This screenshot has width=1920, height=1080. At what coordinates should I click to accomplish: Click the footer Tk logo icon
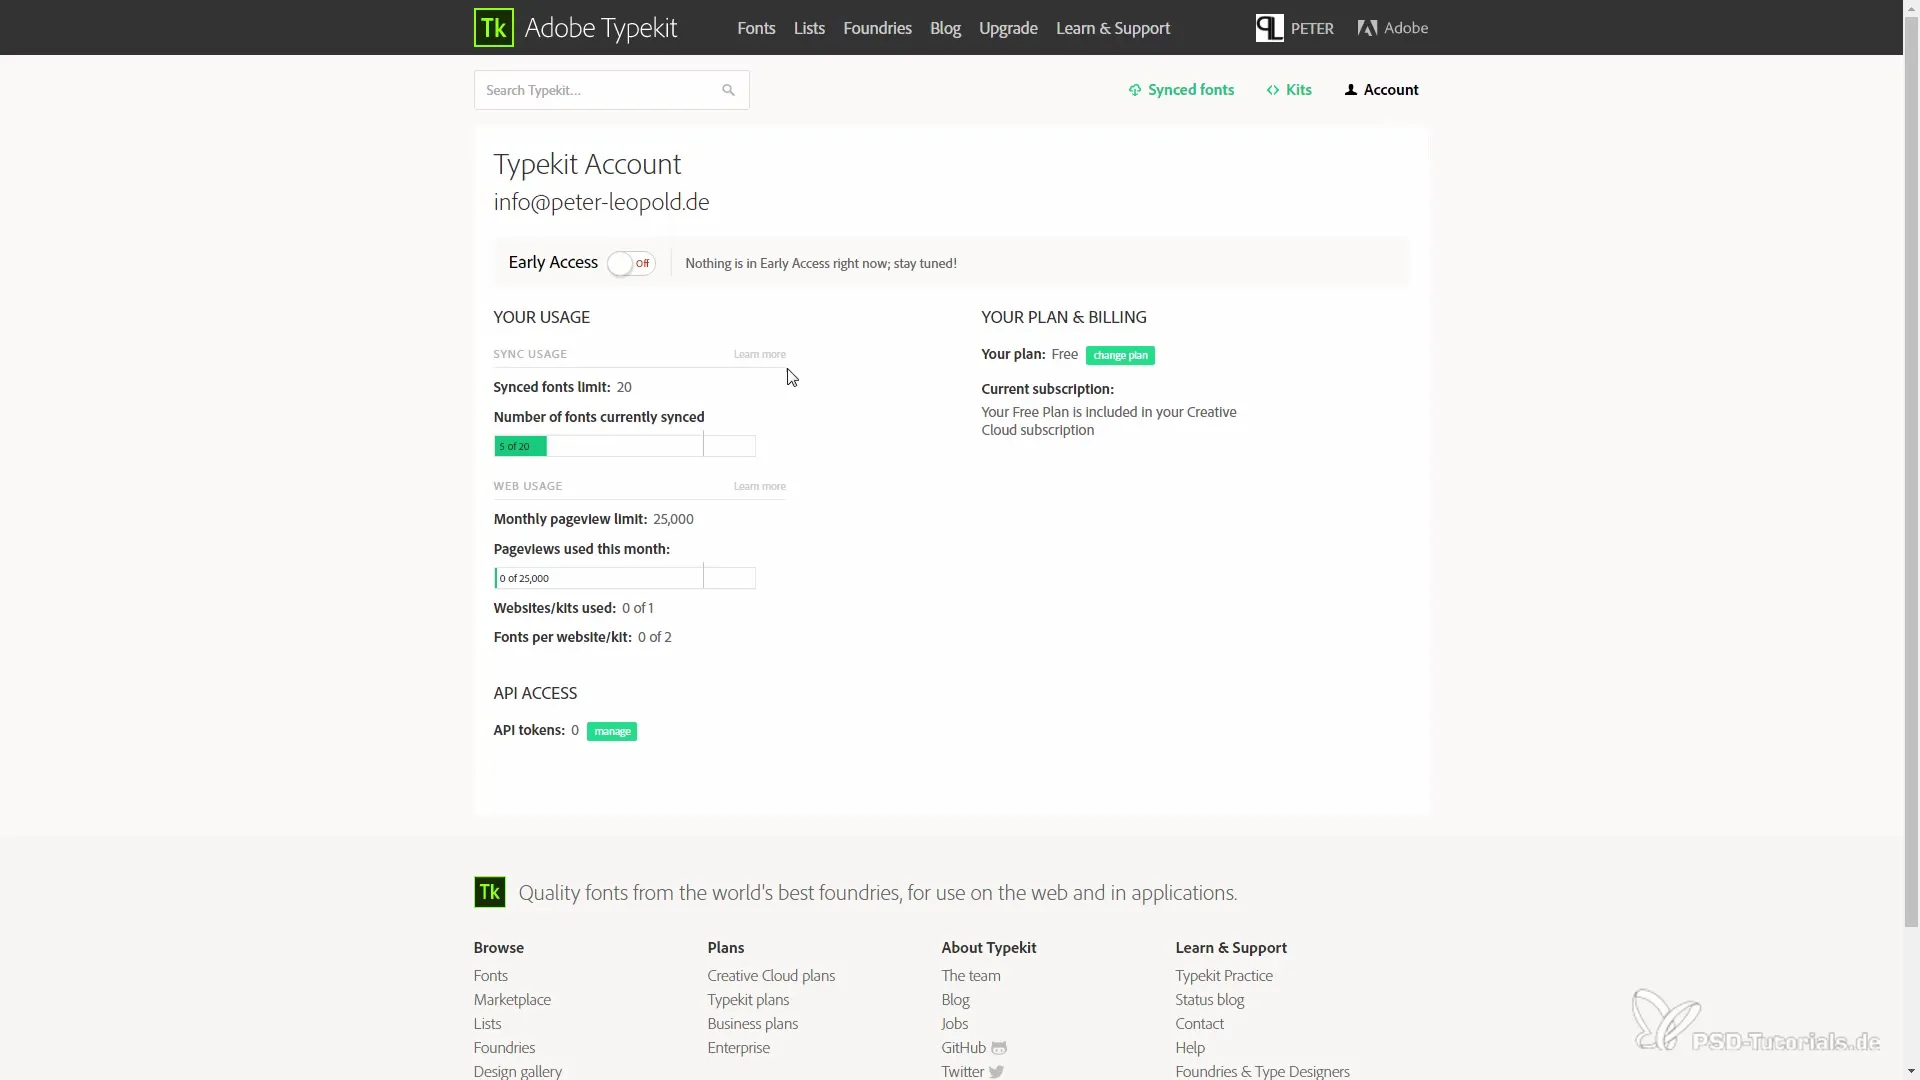(490, 892)
